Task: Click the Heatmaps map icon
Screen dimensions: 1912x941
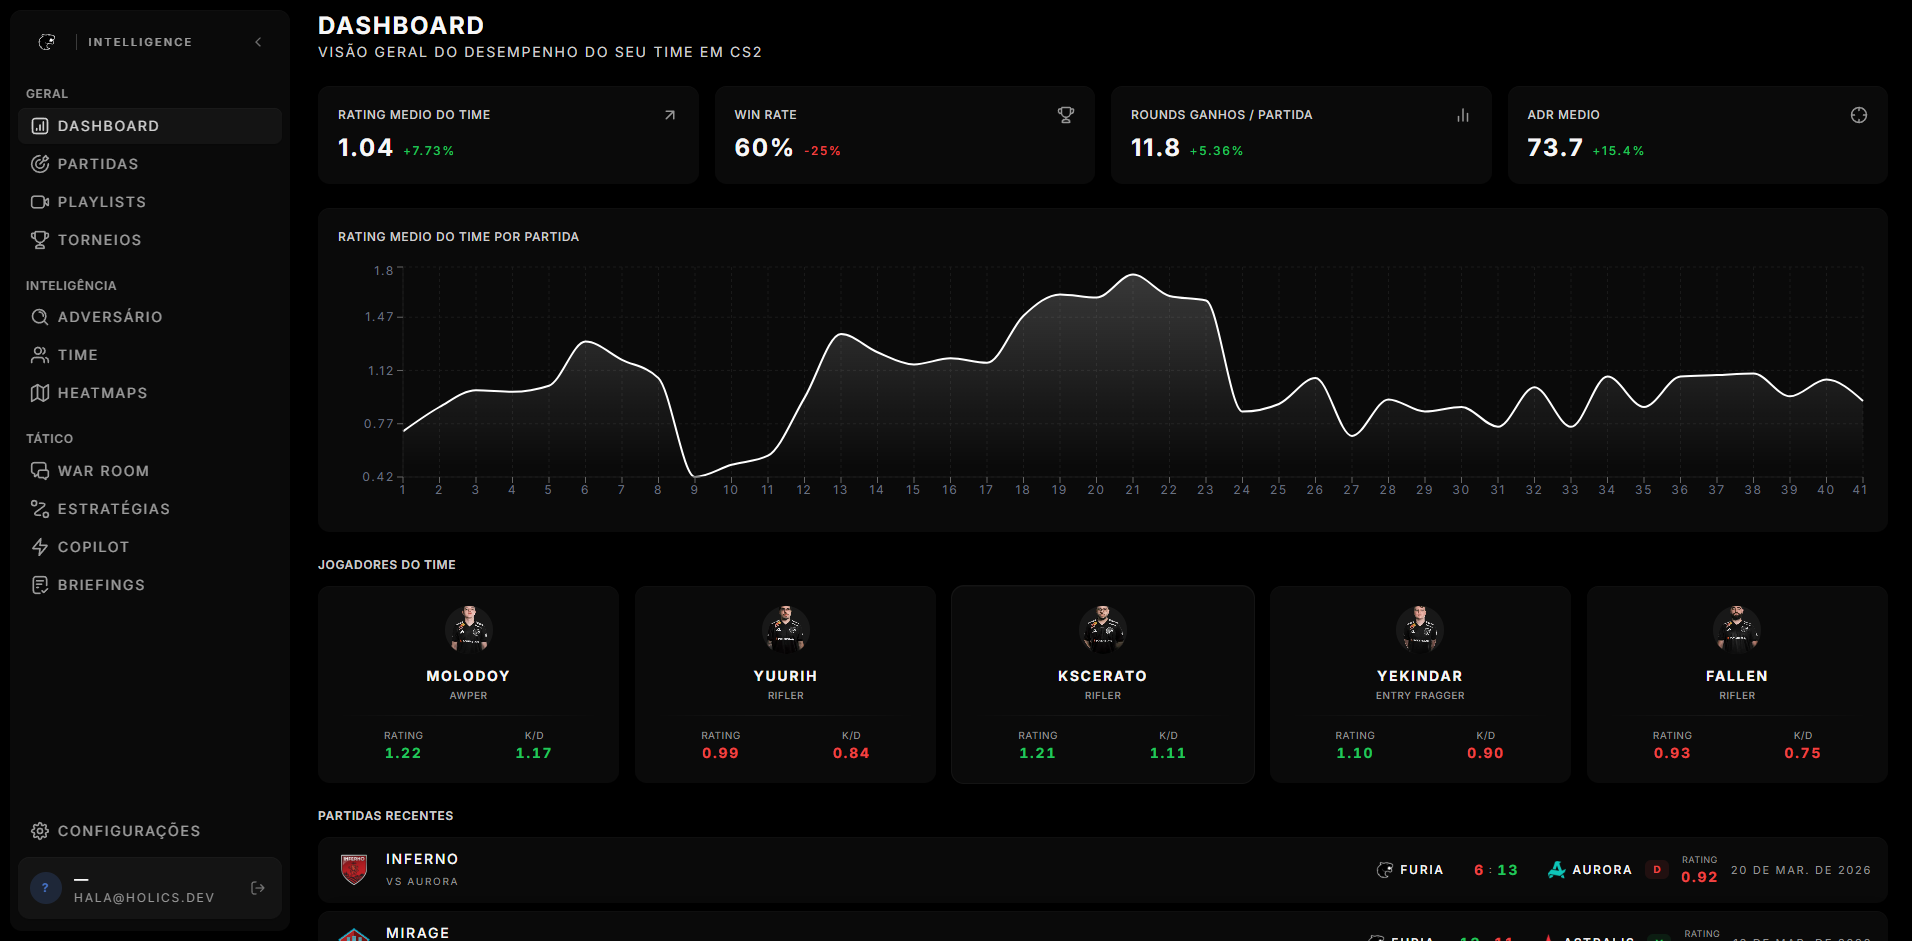Action: click(x=40, y=393)
